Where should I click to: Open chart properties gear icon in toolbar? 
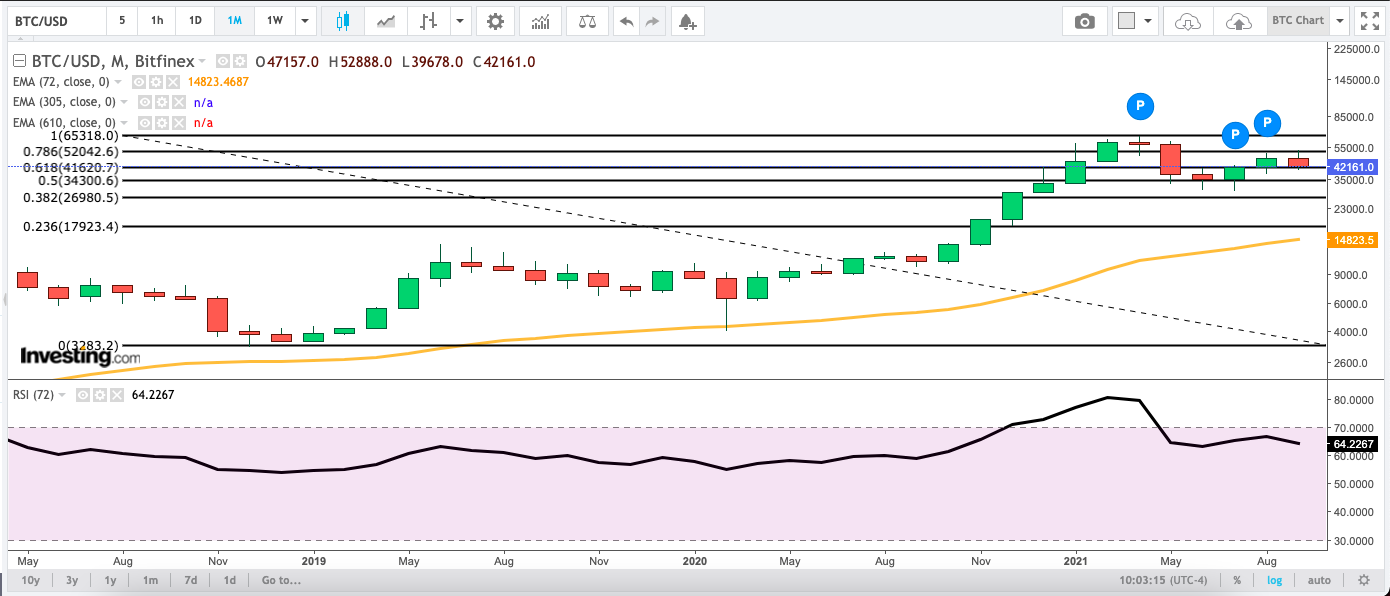495,21
